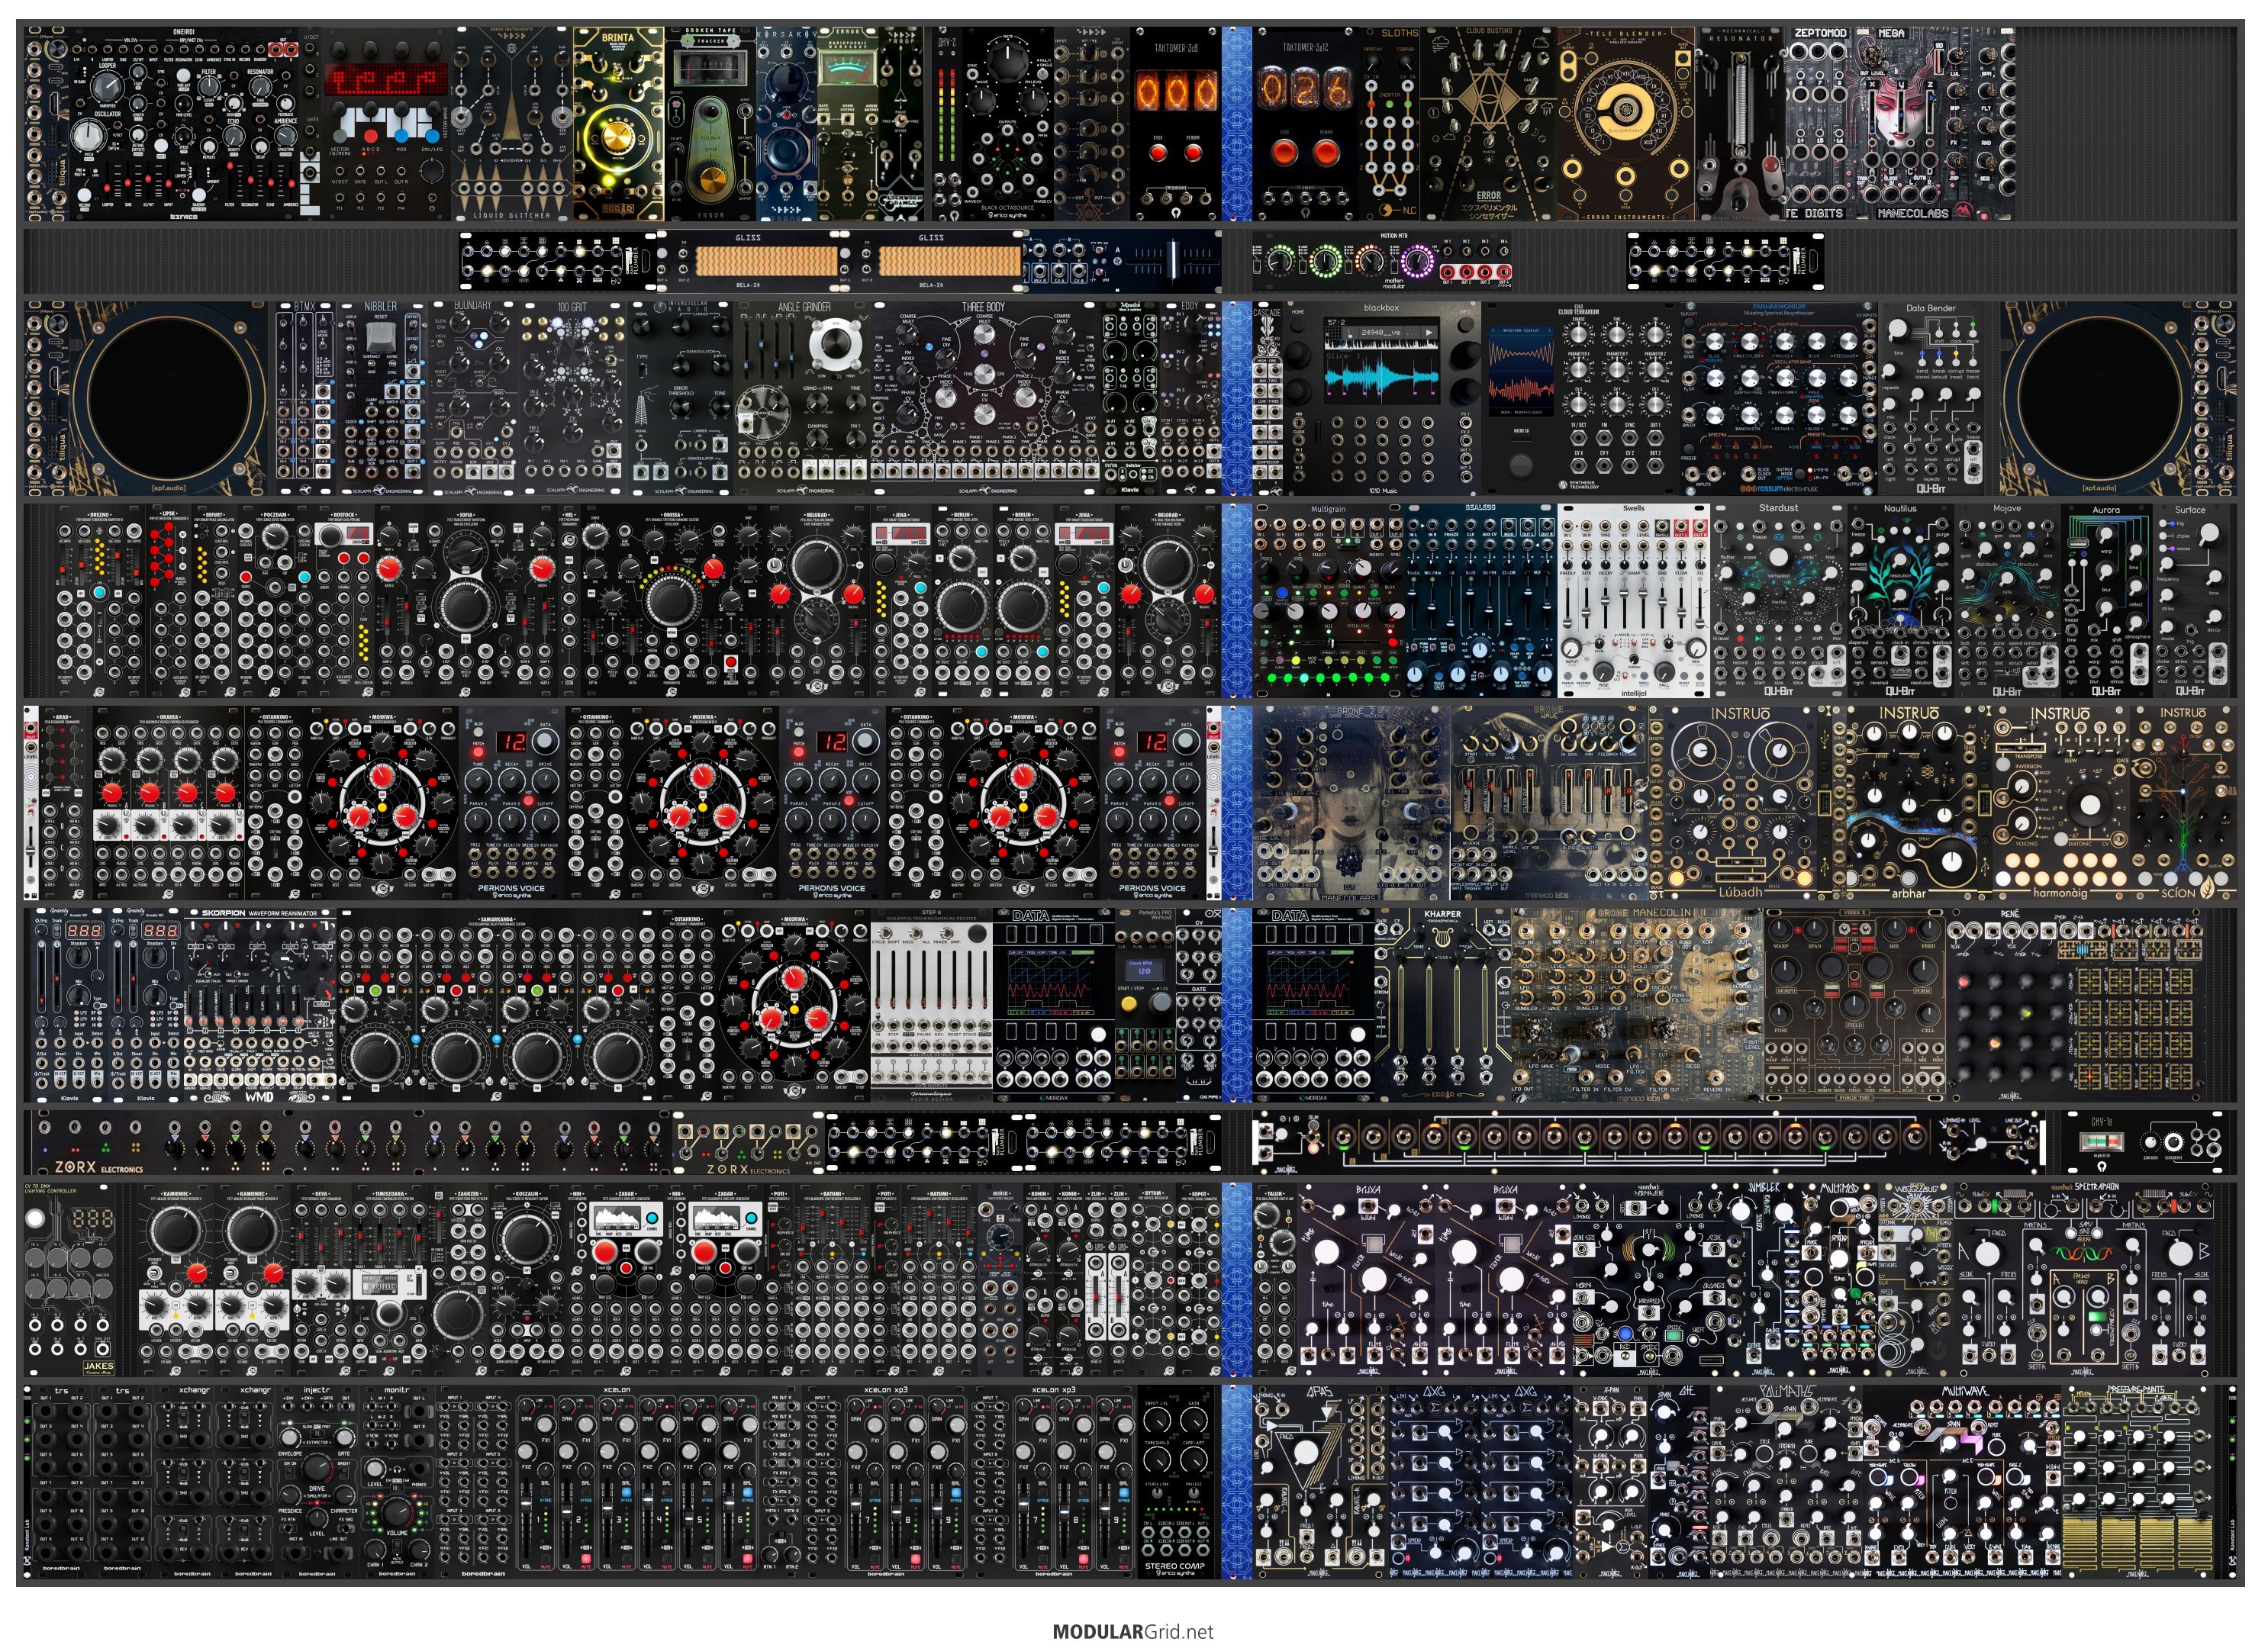Select the white Swells module
2268x1648 pixels.
(x=1634, y=600)
